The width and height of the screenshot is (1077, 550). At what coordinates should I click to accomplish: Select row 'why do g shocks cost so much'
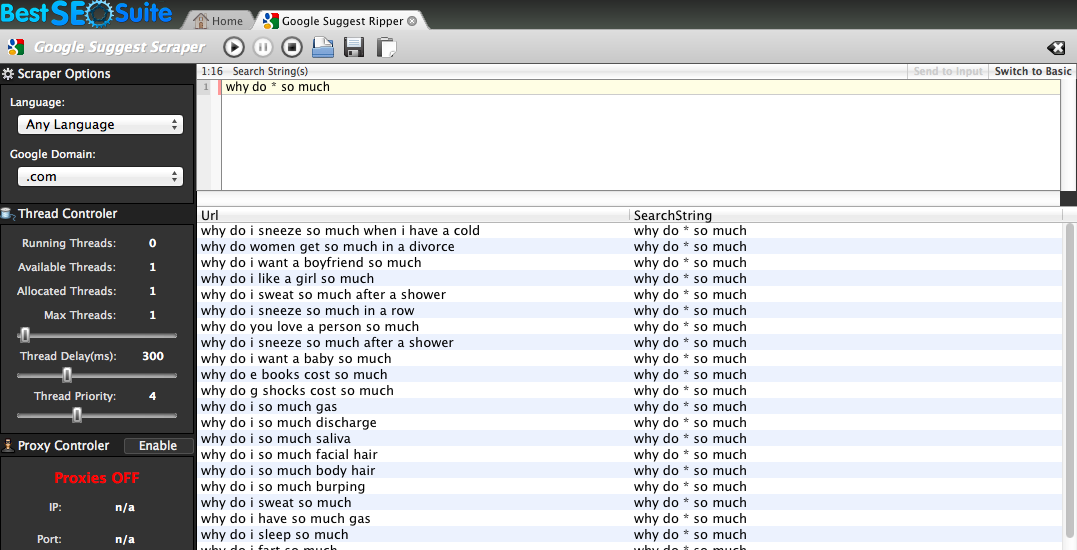(629, 391)
